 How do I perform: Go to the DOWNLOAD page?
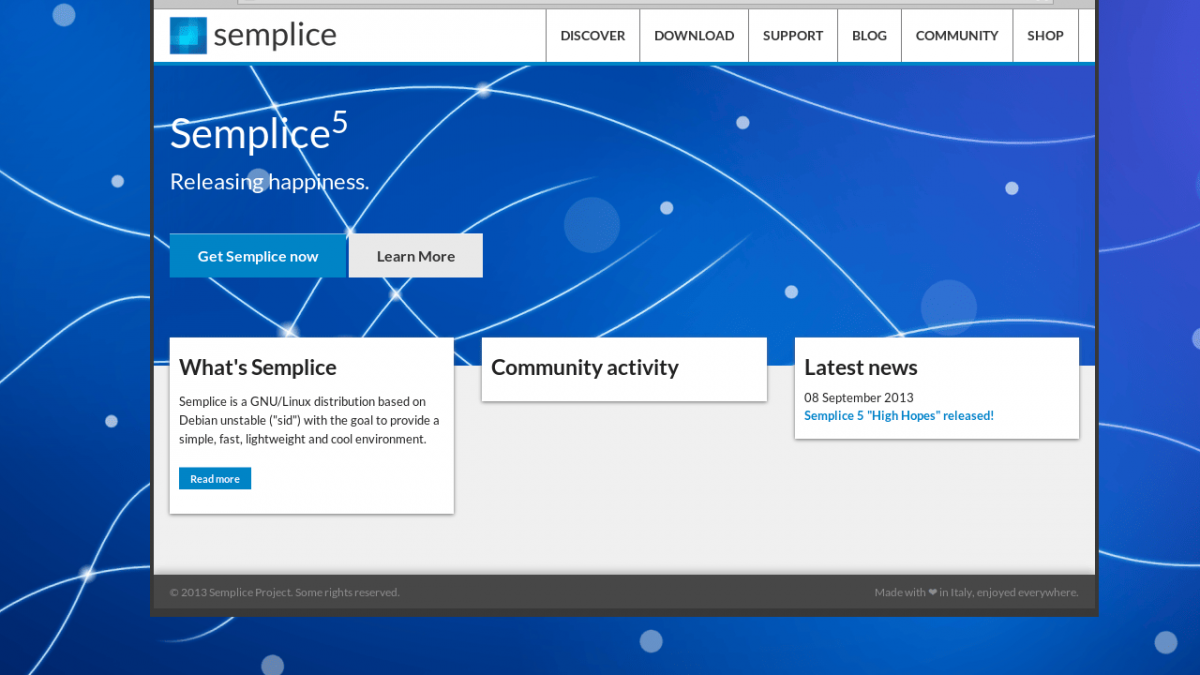tap(694, 35)
